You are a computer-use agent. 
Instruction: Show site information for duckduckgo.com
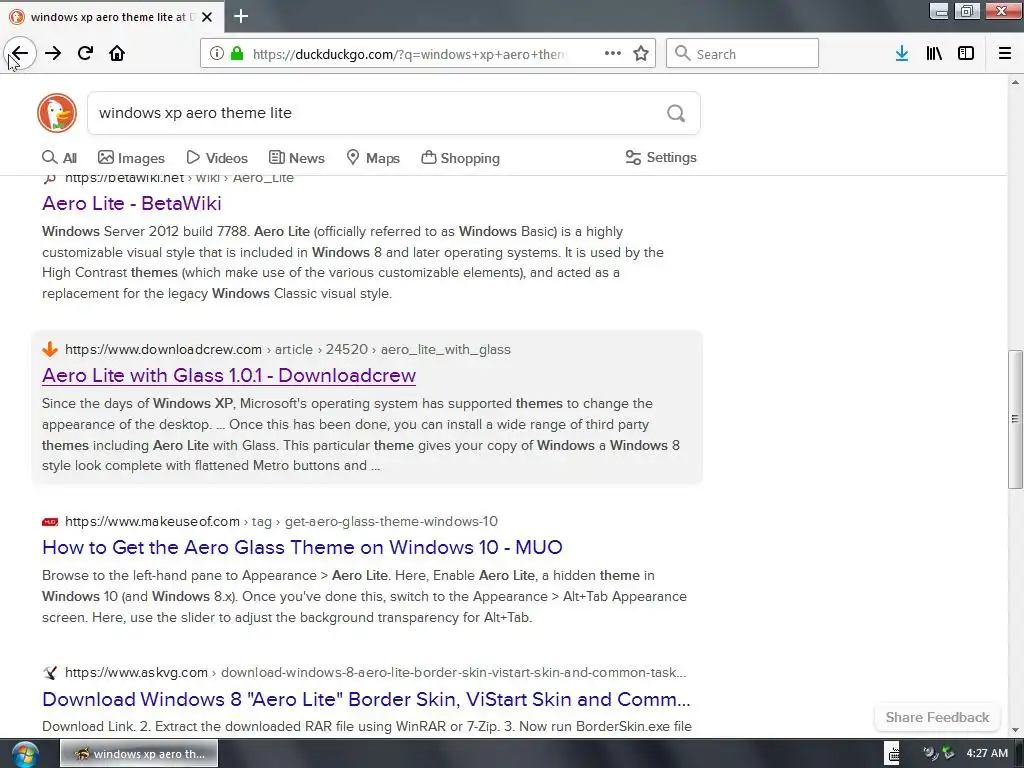point(217,54)
